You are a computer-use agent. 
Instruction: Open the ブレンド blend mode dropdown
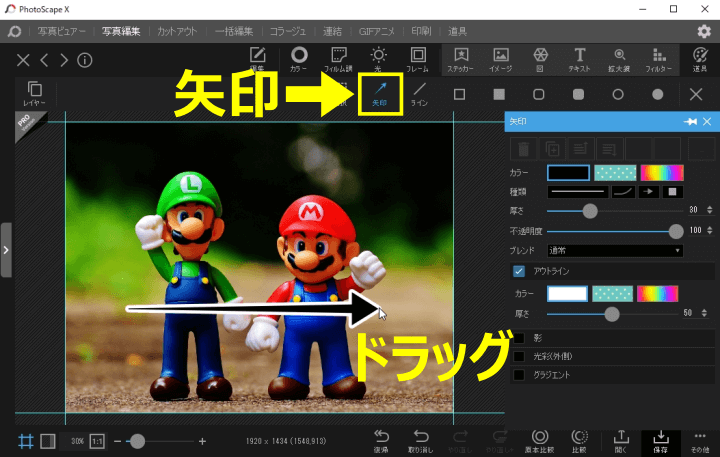[x=615, y=250]
